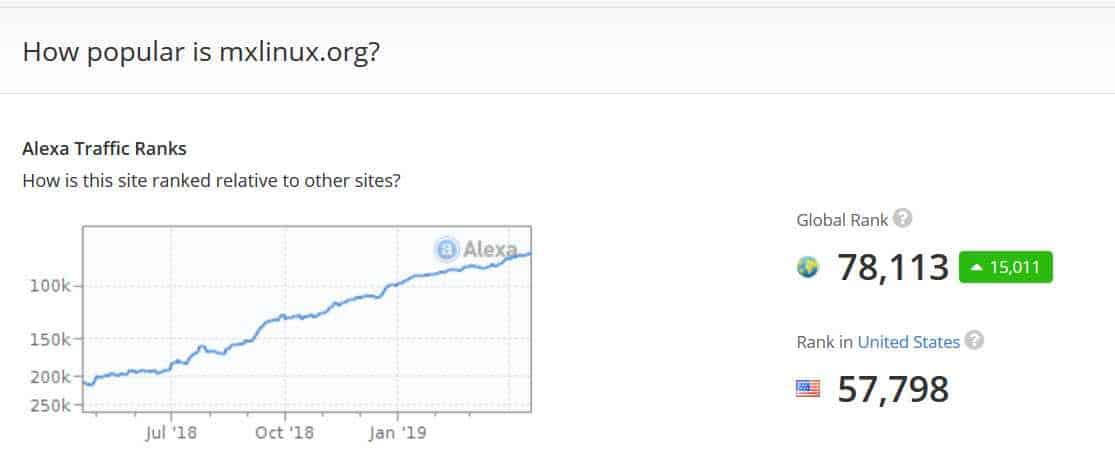Open the United States country link
This screenshot has width=1115, height=463.
[x=909, y=342]
